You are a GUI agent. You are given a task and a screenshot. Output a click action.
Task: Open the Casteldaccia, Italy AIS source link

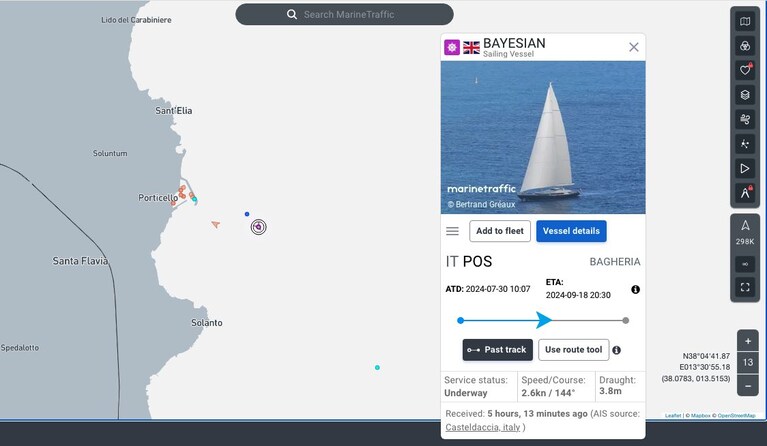(482, 427)
